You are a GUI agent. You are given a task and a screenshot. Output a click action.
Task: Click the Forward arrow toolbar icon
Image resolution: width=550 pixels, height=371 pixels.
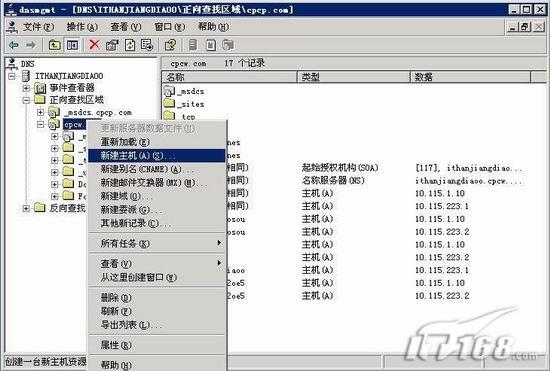point(31,45)
